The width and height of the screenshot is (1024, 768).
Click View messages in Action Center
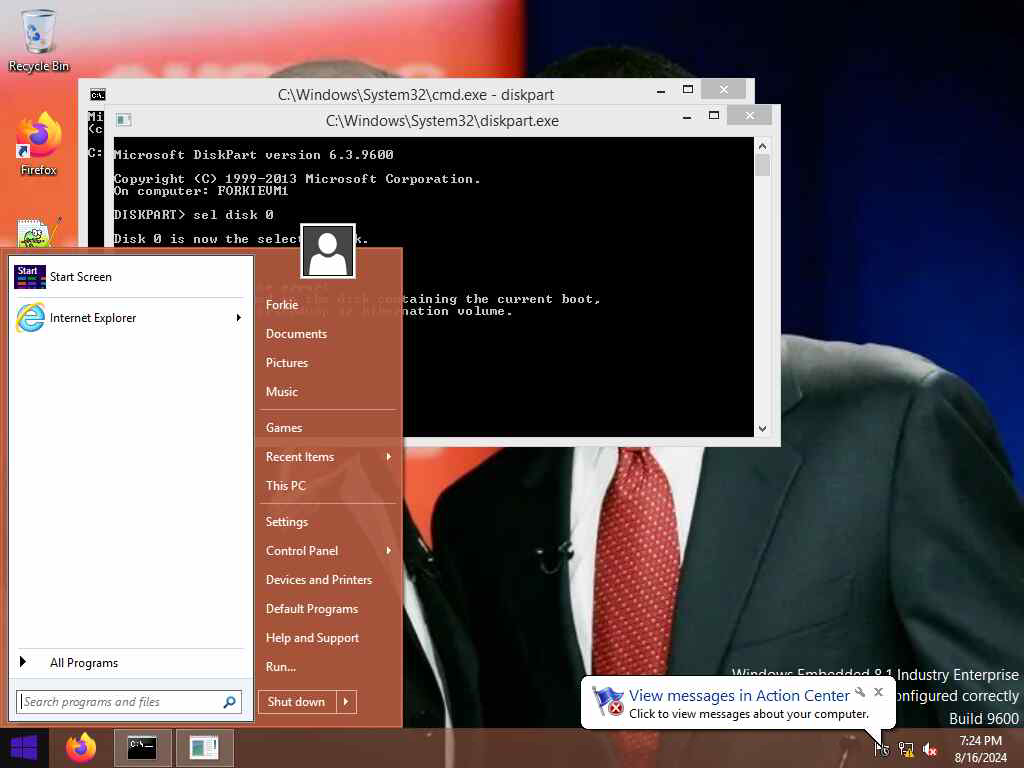[738, 696]
